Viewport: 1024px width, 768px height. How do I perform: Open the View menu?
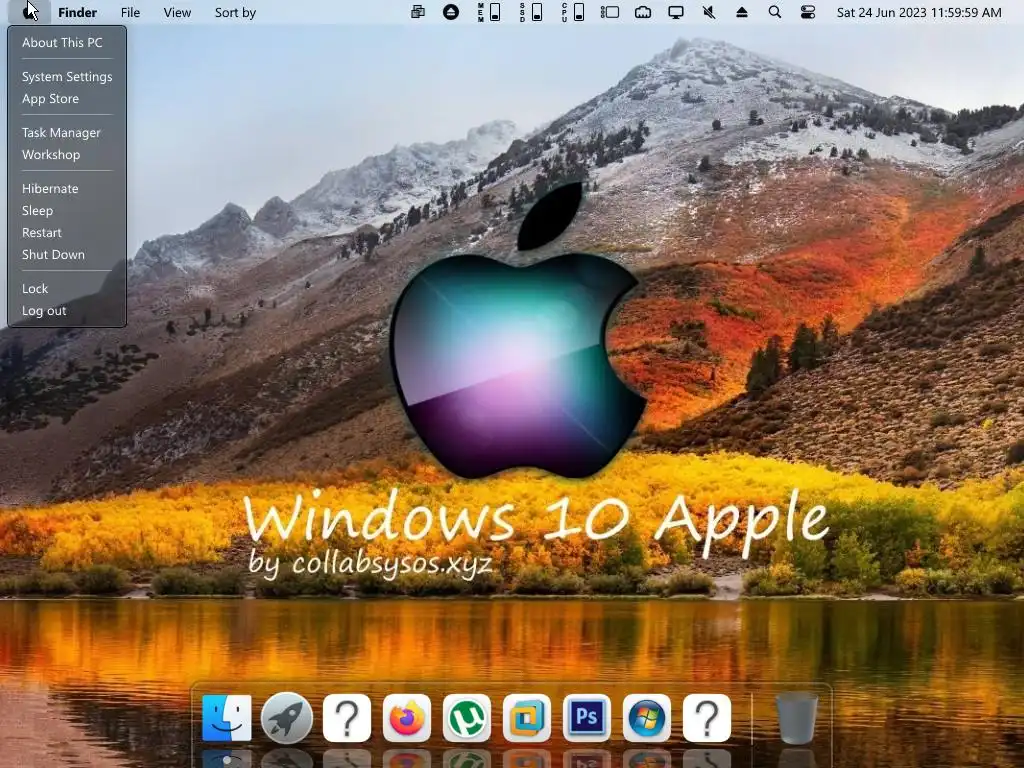click(x=177, y=12)
